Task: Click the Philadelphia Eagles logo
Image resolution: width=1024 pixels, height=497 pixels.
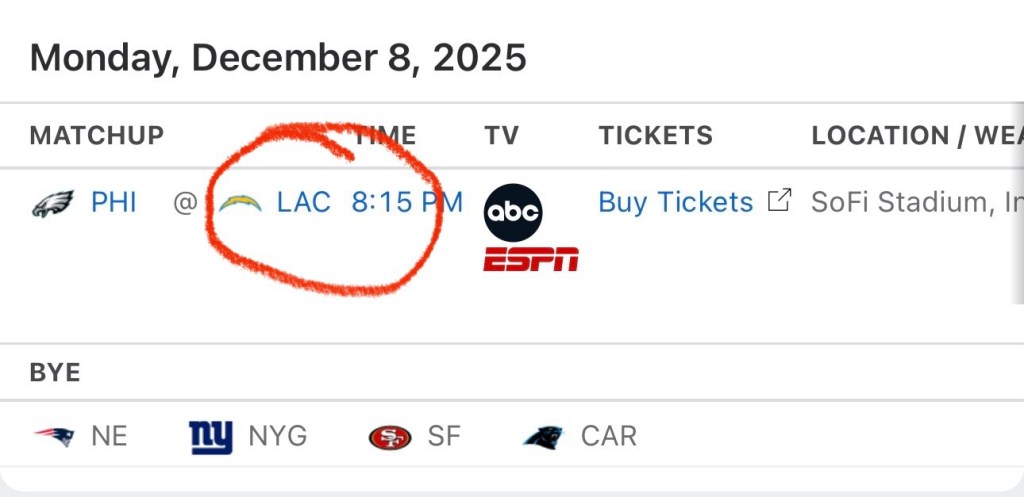Action: pos(53,203)
